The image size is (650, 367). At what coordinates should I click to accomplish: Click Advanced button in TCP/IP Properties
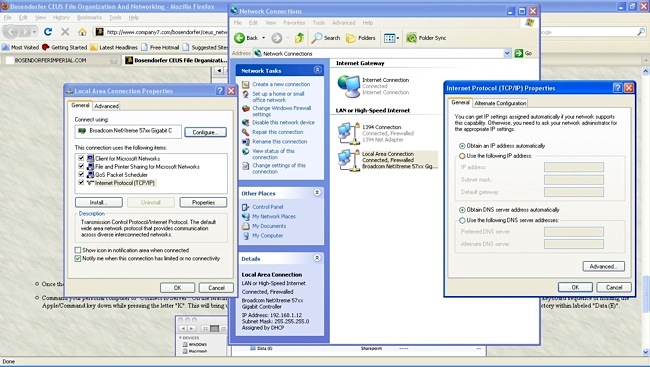point(604,266)
